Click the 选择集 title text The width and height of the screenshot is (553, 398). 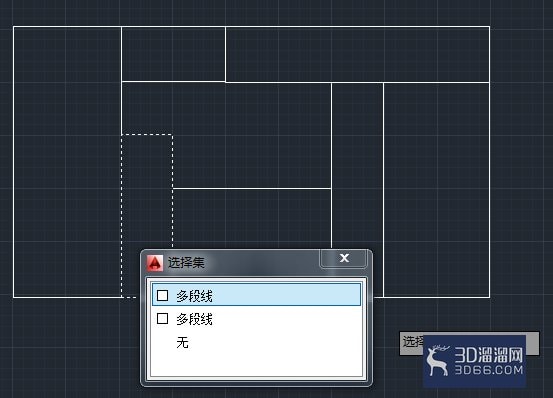coord(186,263)
